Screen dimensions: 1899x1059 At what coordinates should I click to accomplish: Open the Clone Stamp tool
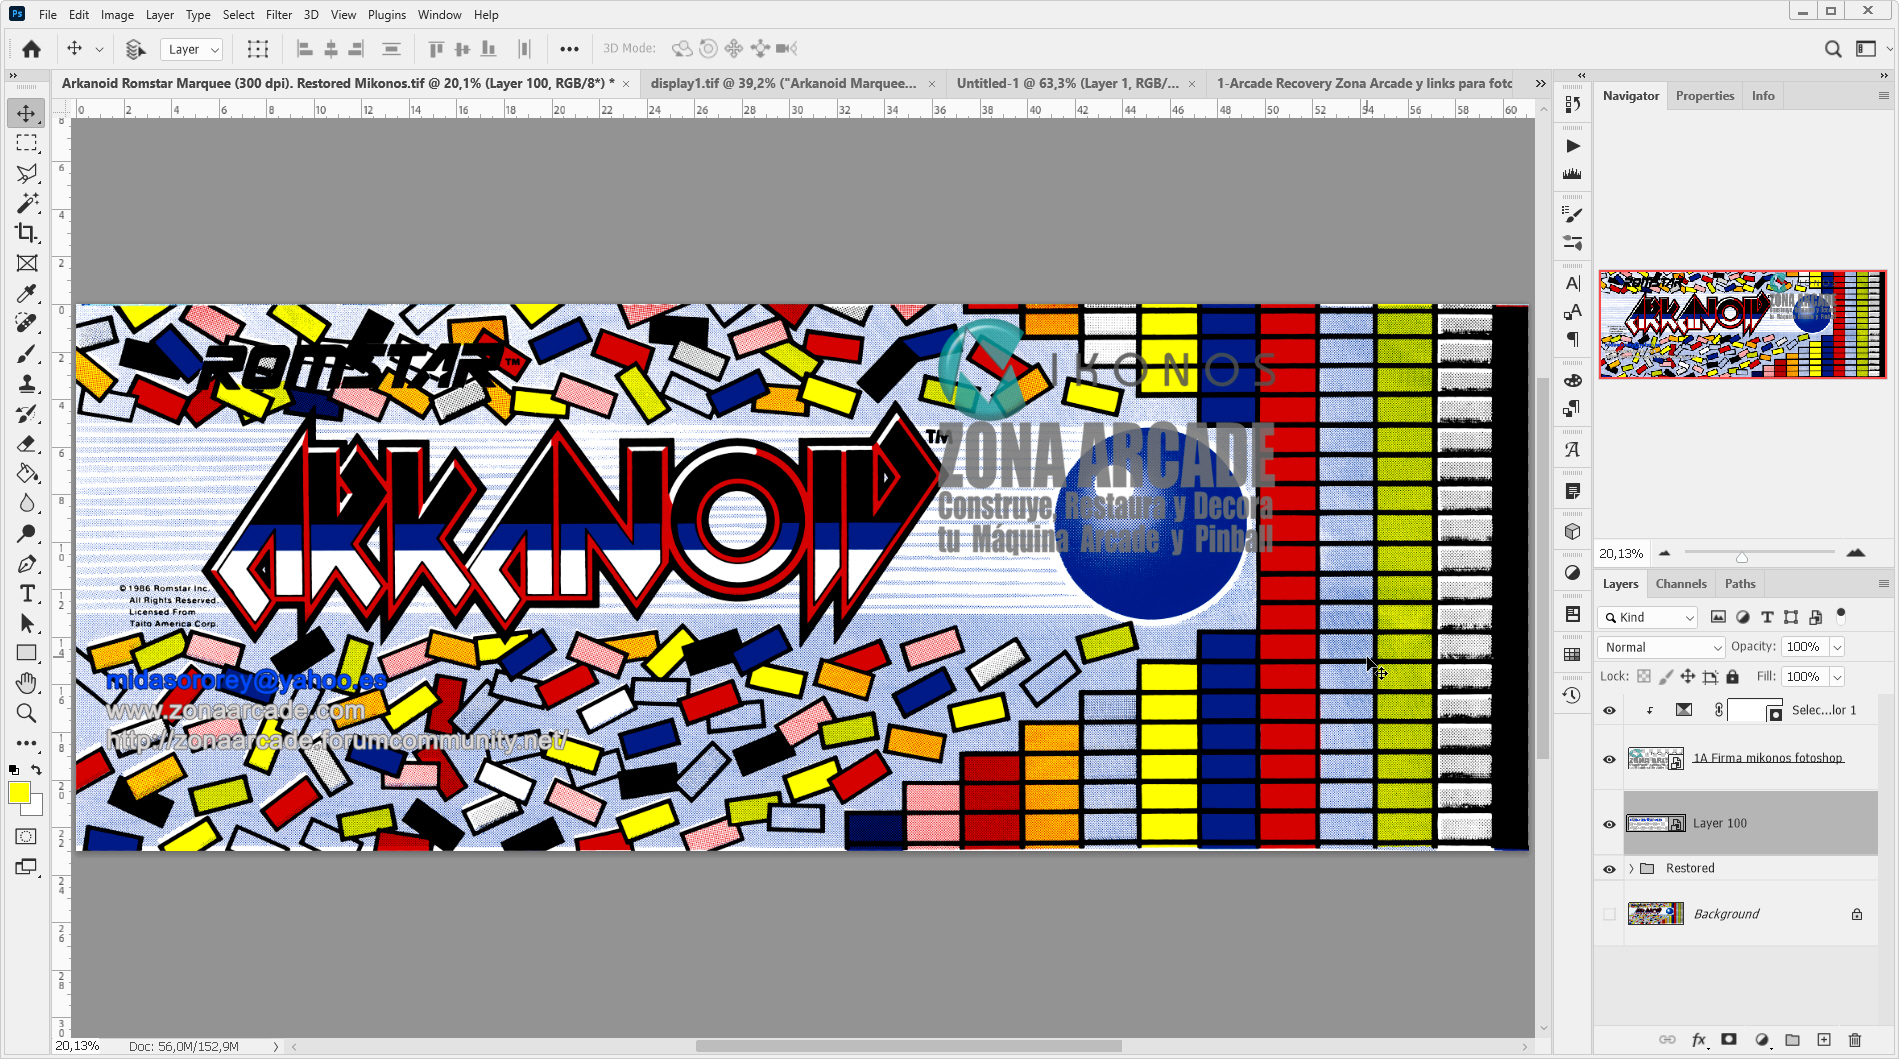pos(27,383)
